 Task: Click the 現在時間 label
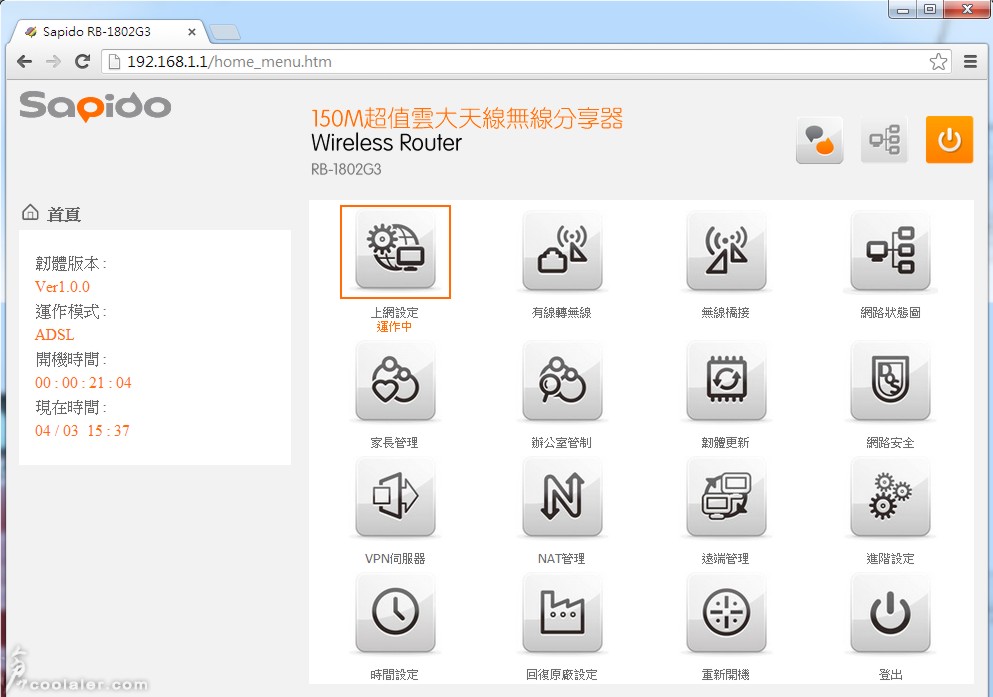click(x=70, y=407)
